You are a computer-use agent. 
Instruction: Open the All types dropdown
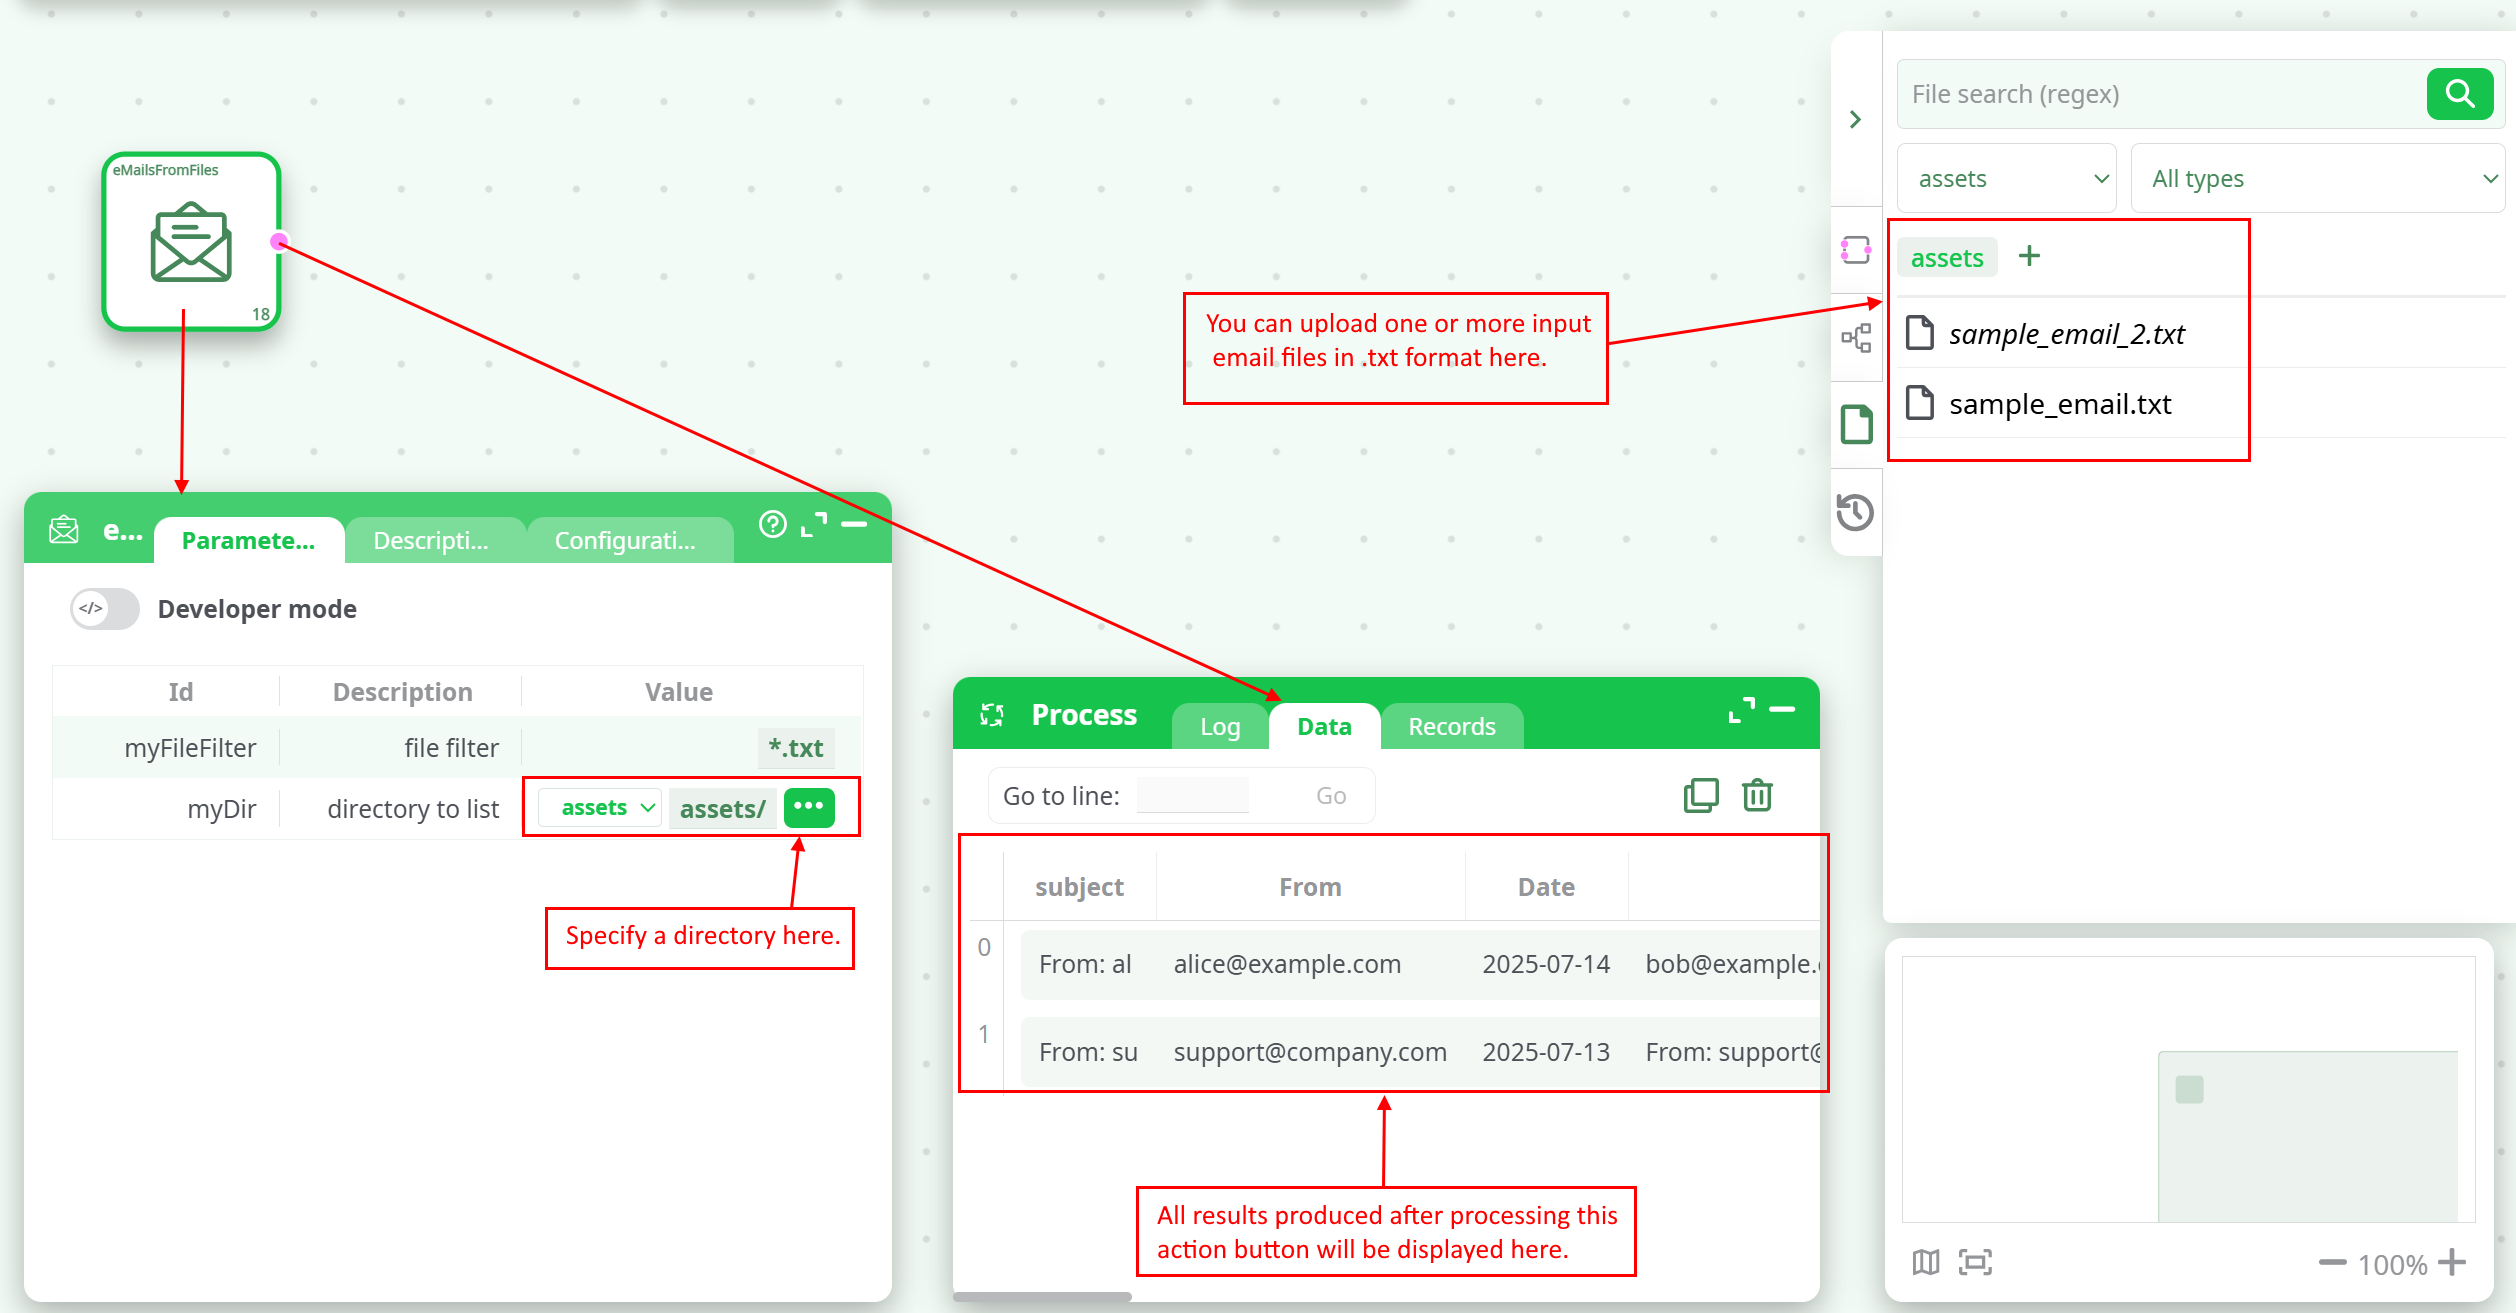[2318, 179]
